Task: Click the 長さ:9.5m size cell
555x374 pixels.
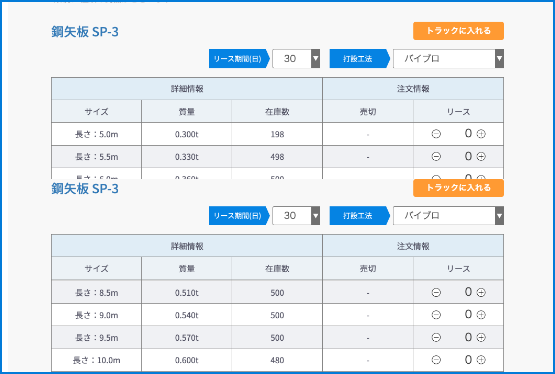Action: [x=97, y=338]
